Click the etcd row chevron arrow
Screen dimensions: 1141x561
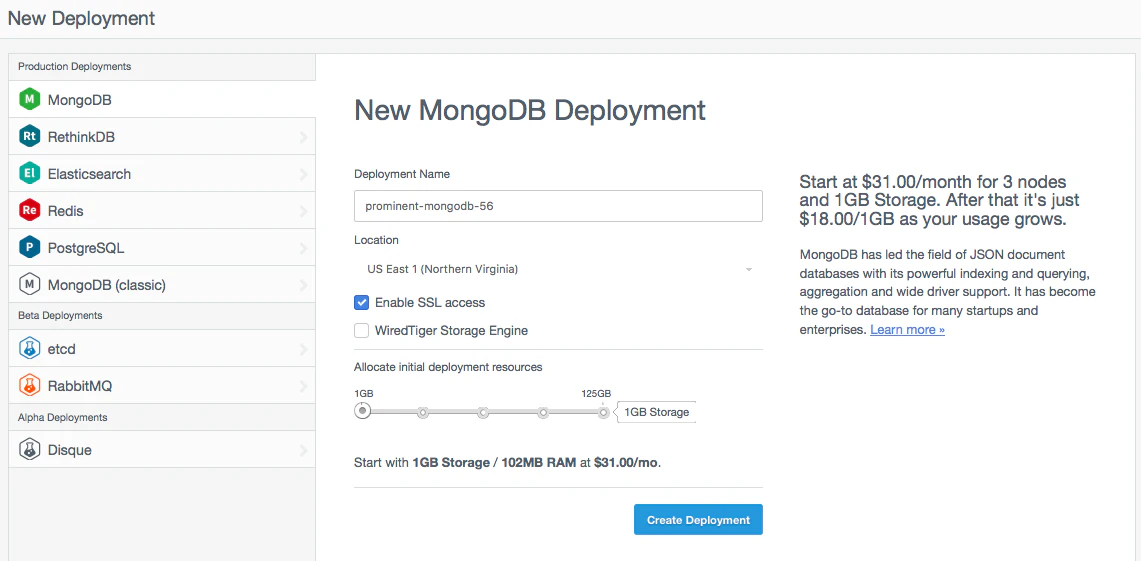click(303, 349)
